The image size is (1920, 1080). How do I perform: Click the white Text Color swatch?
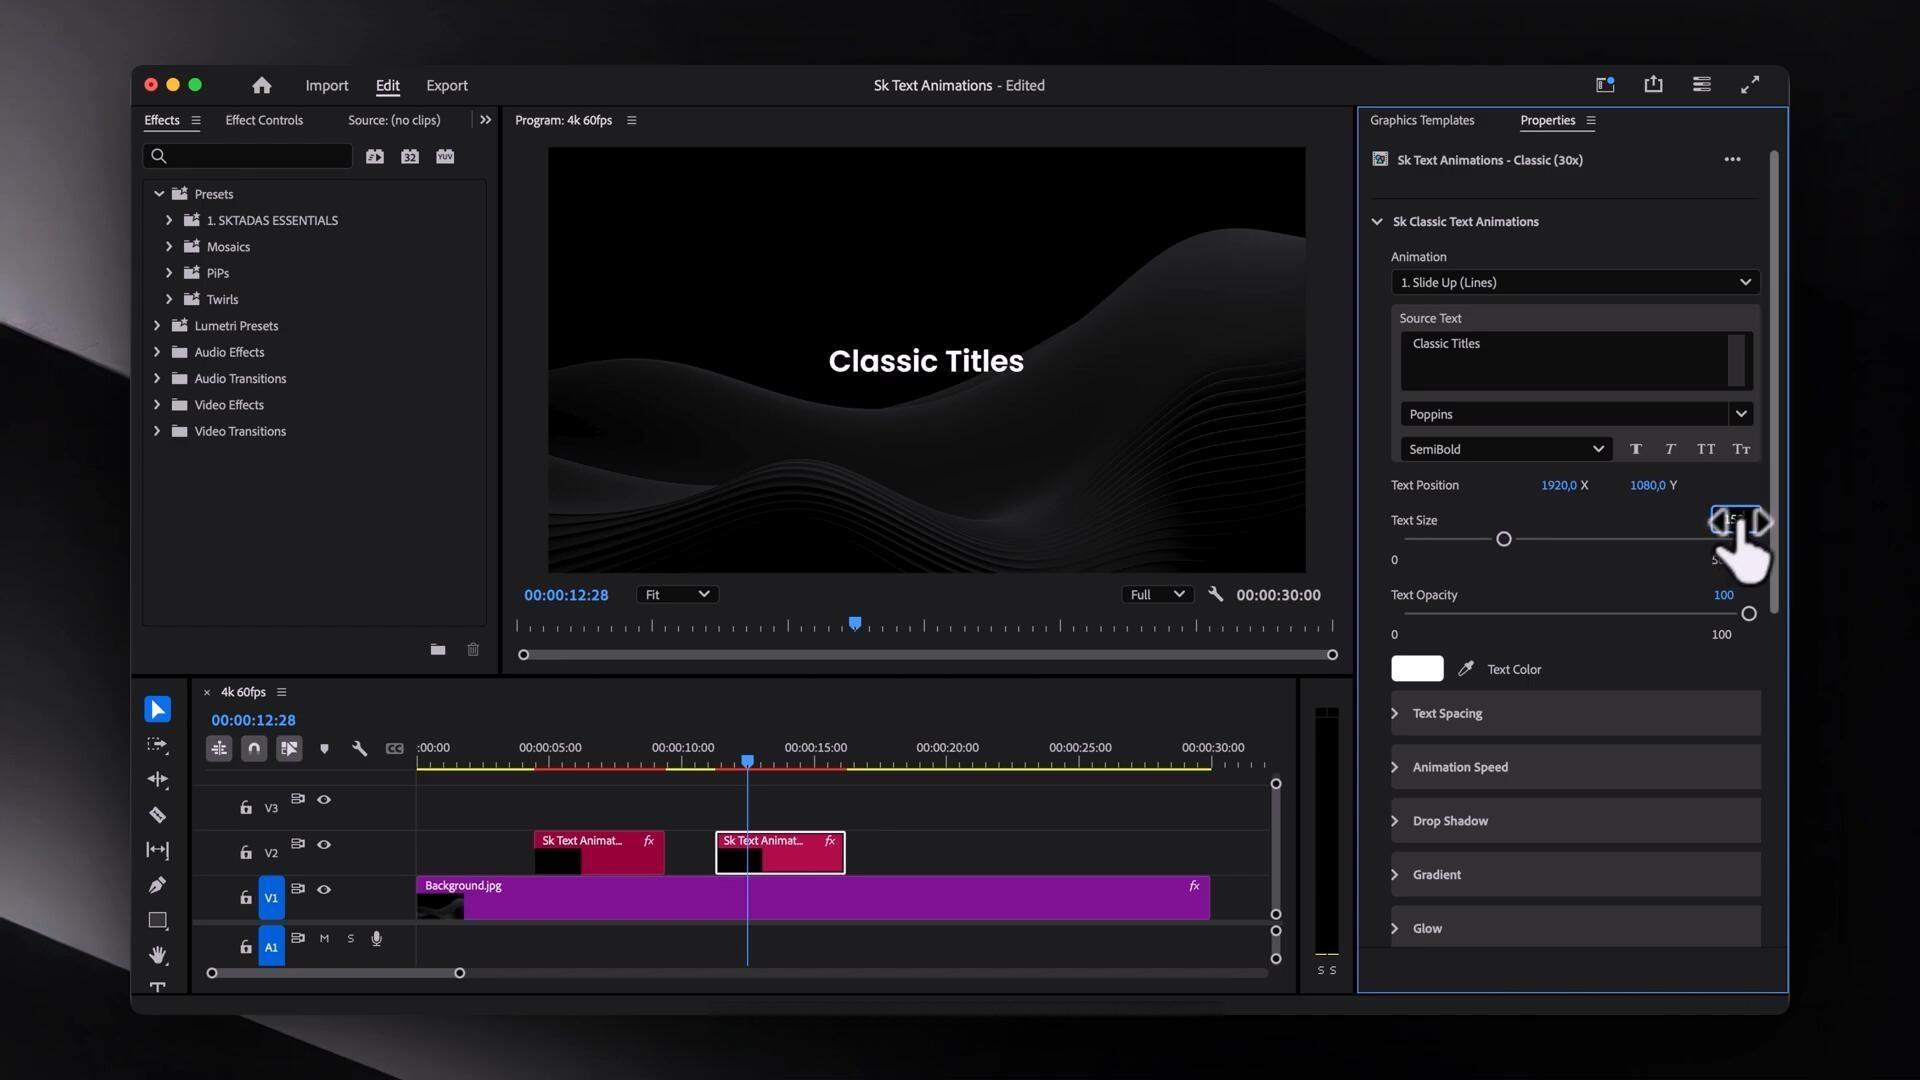(x=1417, y=669)
